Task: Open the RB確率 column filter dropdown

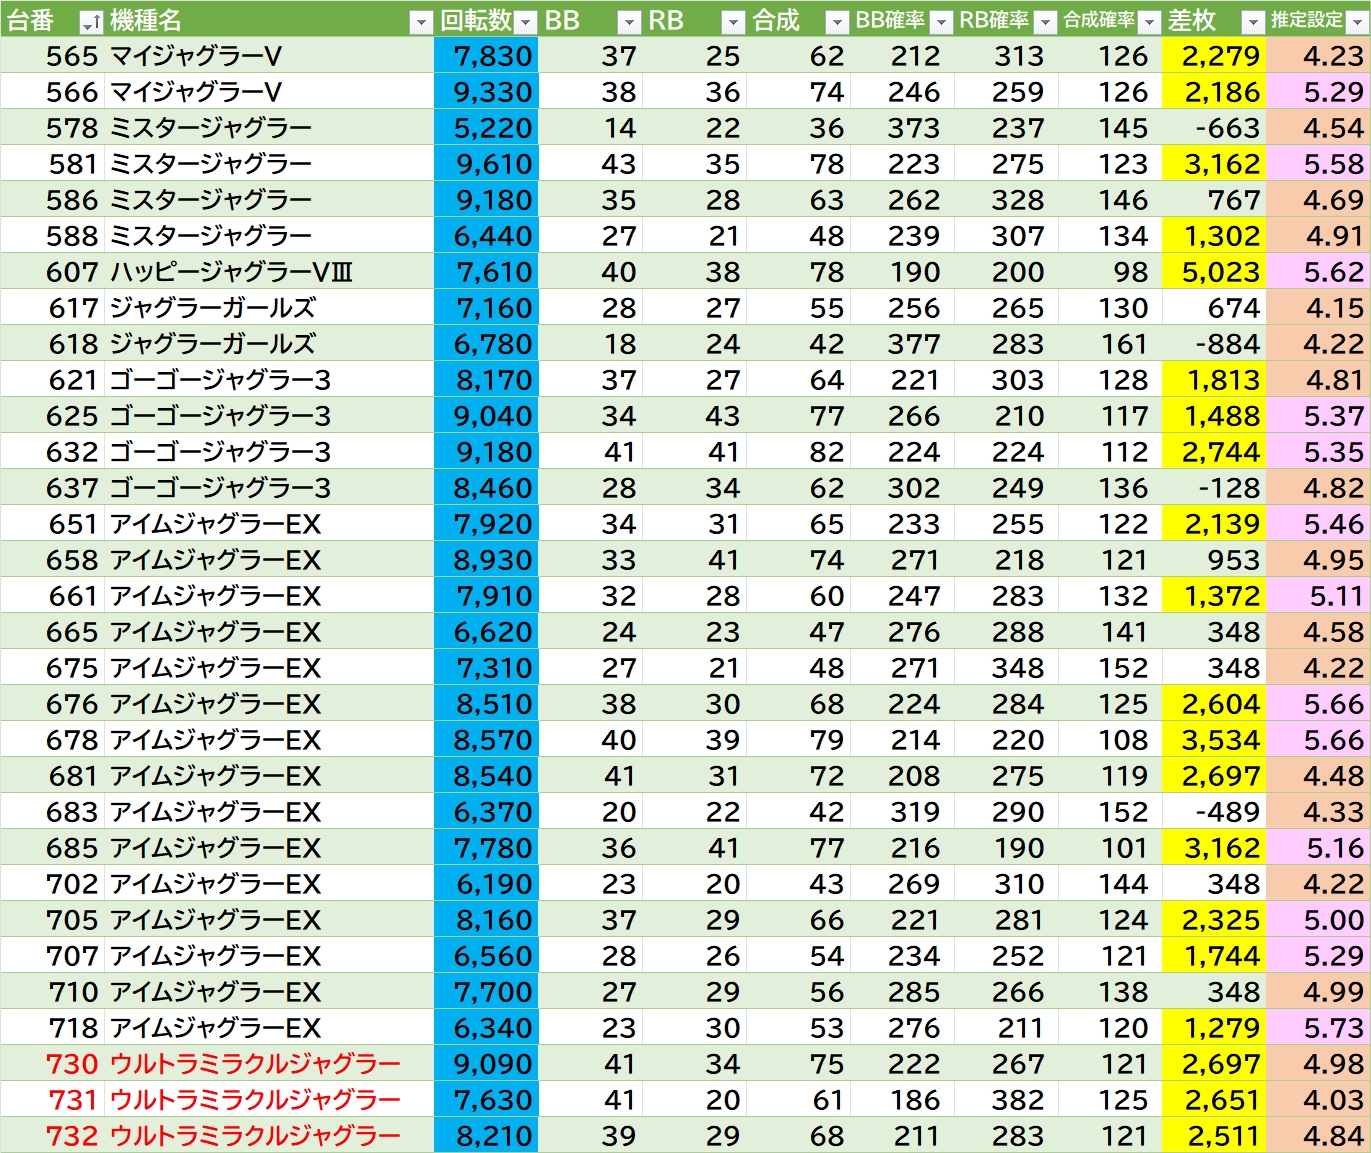Action: pos(1046,22)
